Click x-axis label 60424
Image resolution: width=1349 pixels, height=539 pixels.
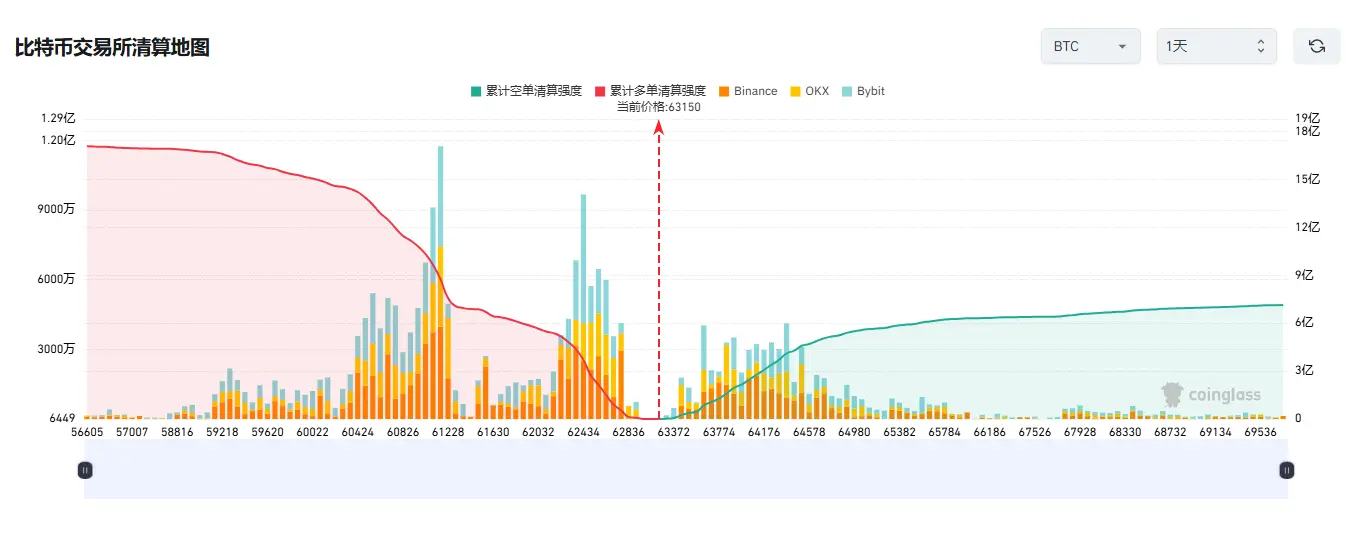358,432
